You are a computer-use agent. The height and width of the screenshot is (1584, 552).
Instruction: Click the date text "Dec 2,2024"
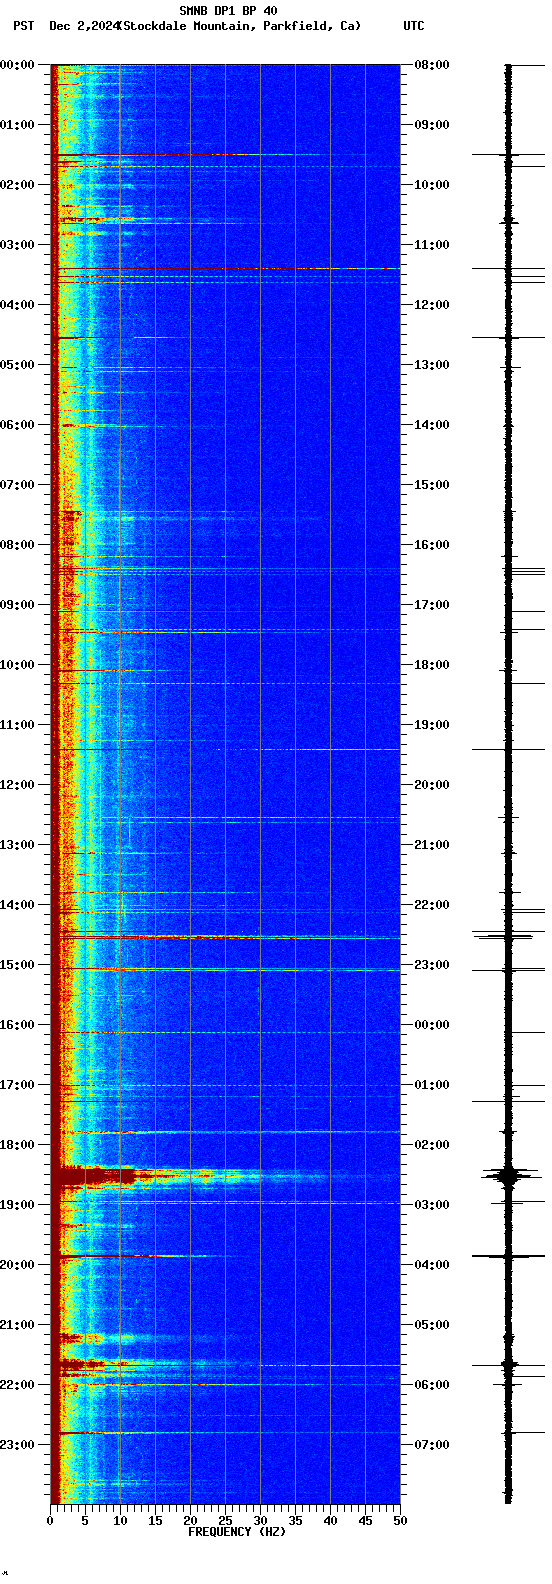pyautogui.click(x=84, y=26)
